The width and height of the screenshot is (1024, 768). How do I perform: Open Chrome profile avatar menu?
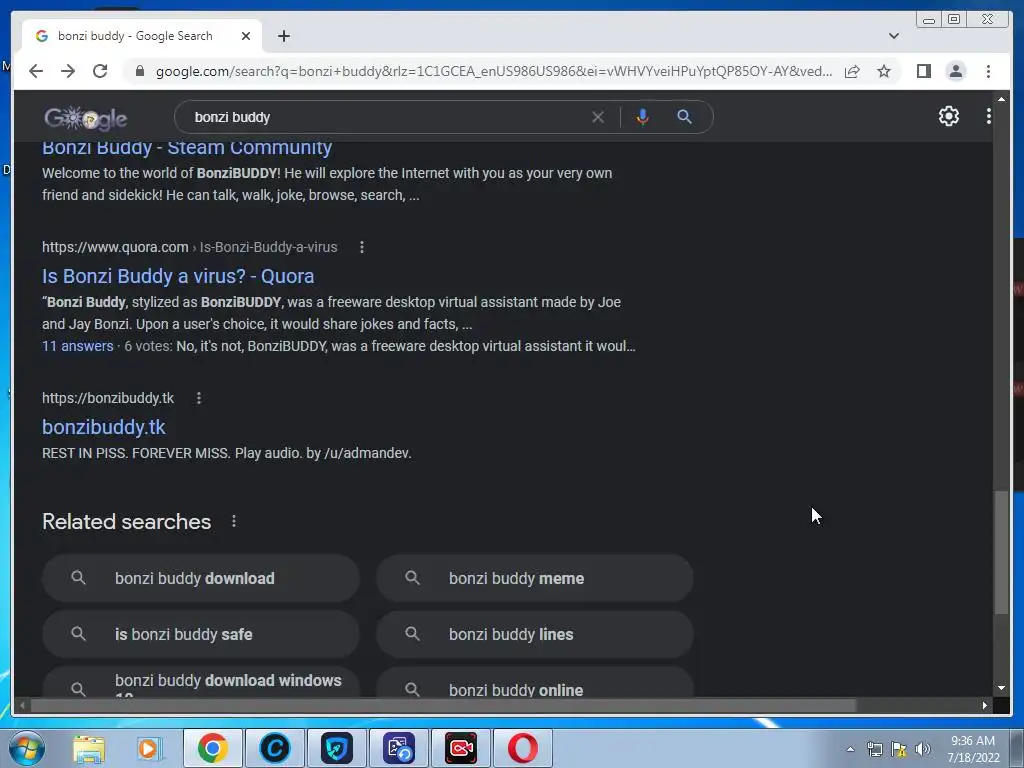[x=955, y=71]
